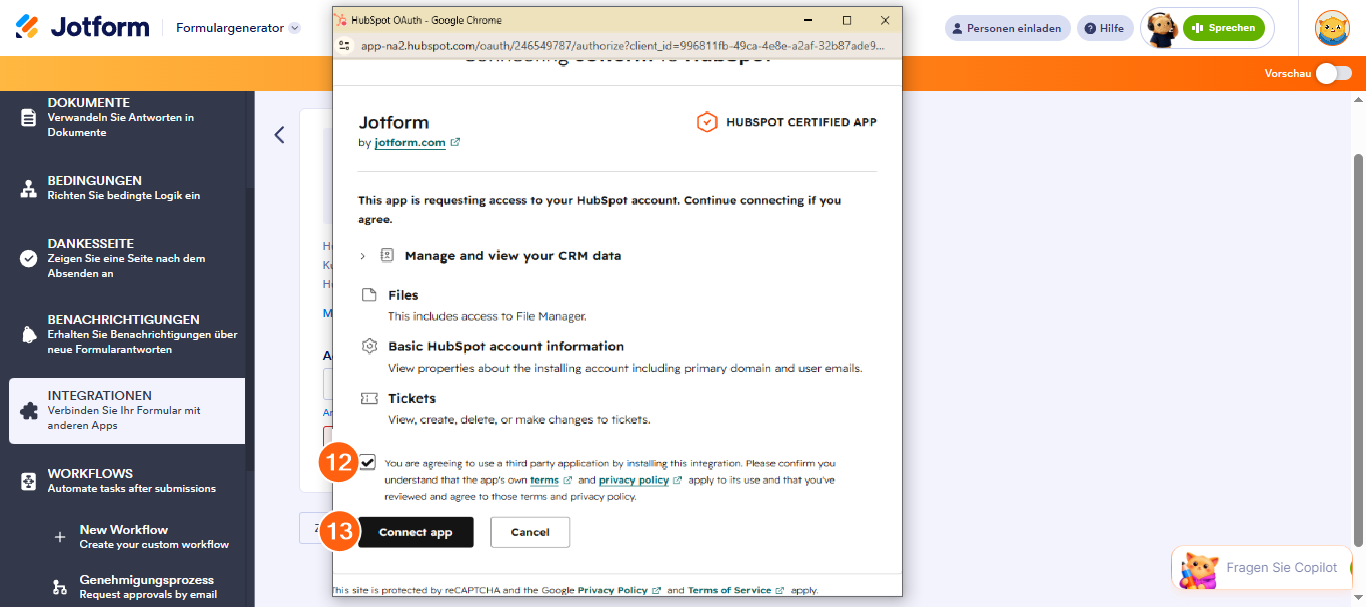The image size is (1366, 607).
Task: Click the site information icon in address bar
Action: [345, 45]
